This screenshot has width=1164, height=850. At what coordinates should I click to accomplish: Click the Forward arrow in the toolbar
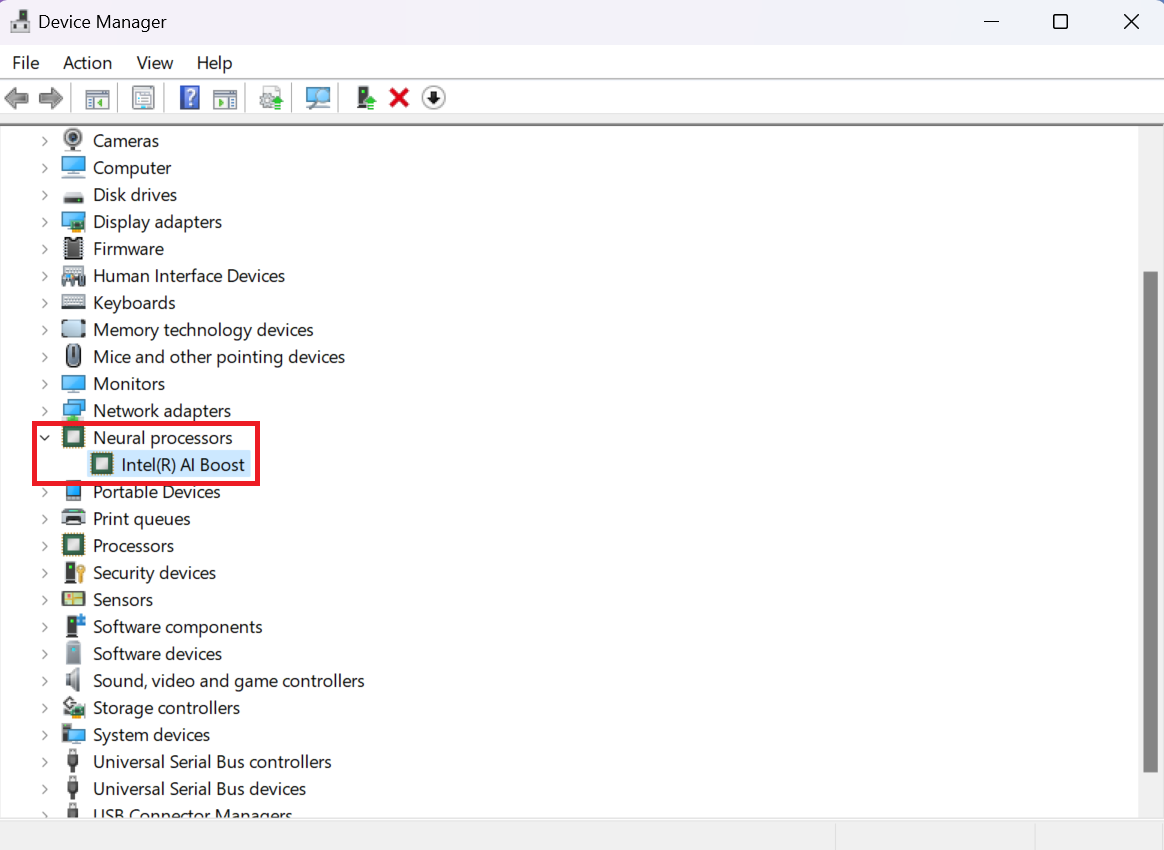point(50,98)
